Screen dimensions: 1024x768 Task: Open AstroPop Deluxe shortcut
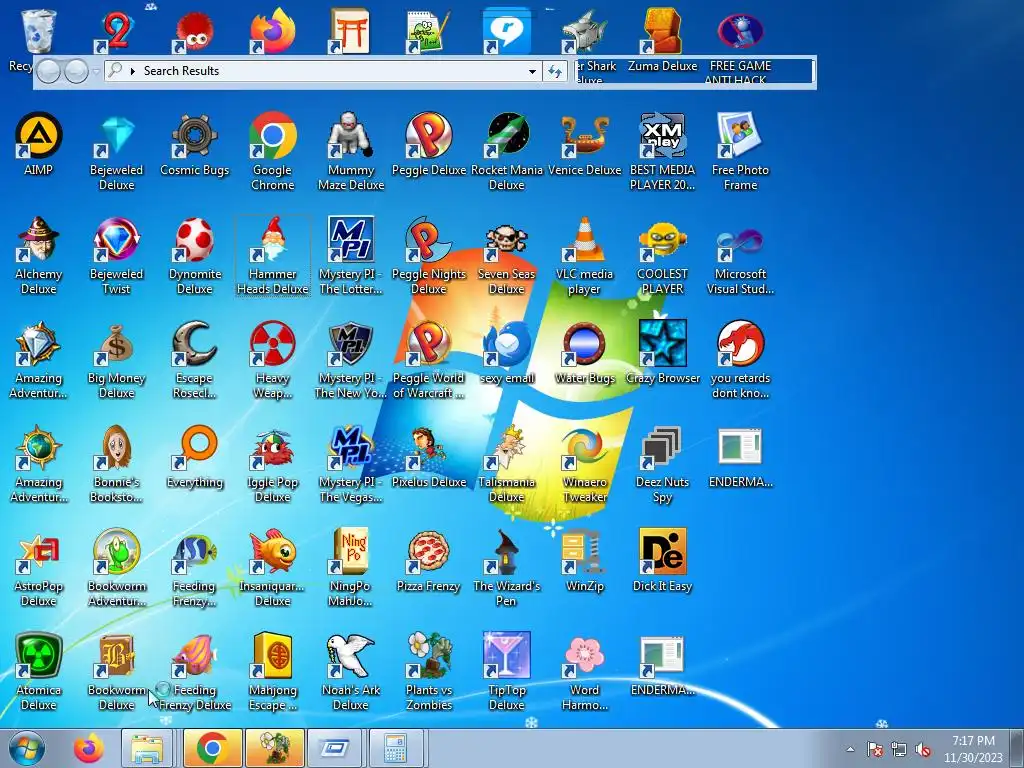pos(39,568)
